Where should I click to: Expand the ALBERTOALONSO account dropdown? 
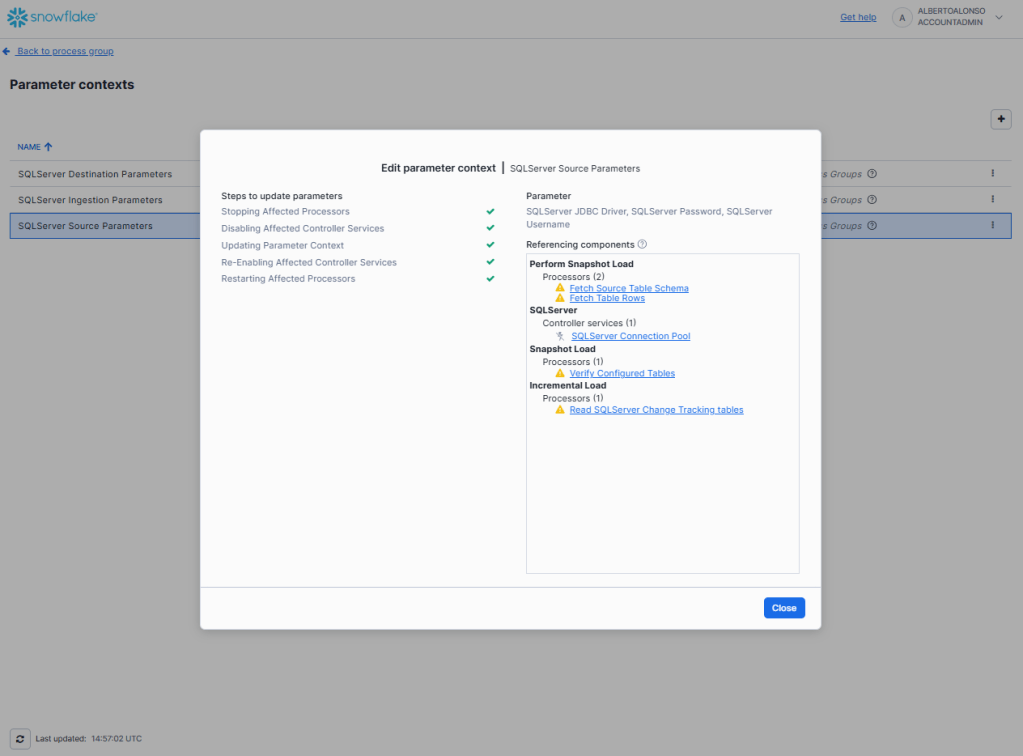click(998, 17)
